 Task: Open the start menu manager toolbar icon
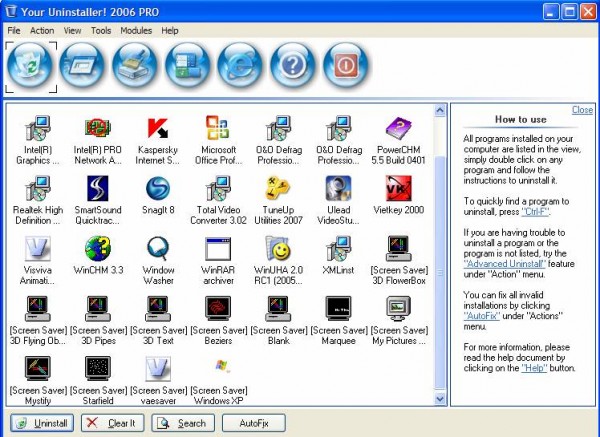tap(188, 66)
